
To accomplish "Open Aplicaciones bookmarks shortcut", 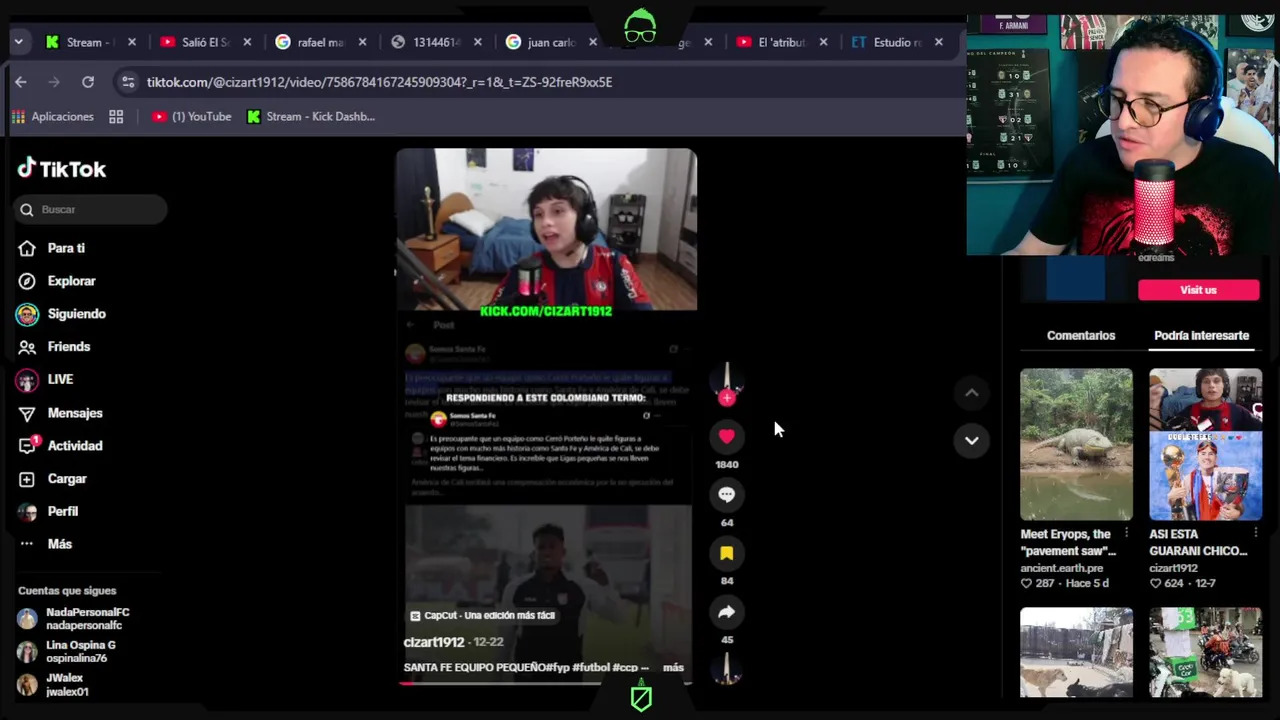I will [52, 117].
